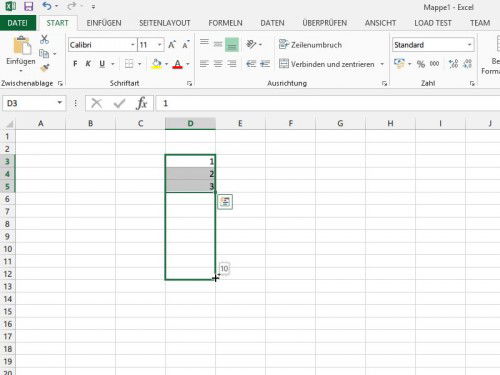Align cell content to the top
This screenshot has width=500, height=375.
click(x=204, y=43)
